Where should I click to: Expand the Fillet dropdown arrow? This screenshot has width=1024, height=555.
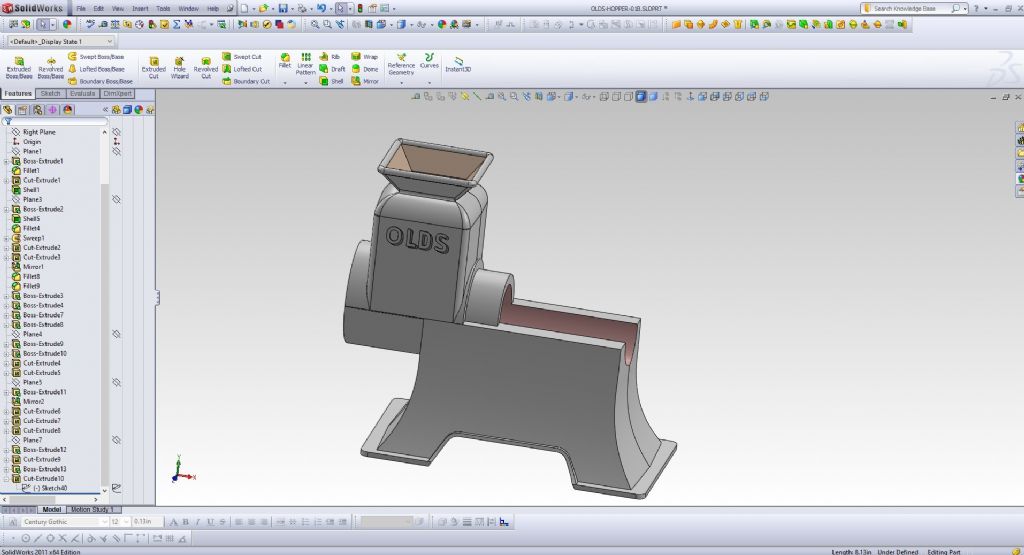pyautogui.click(x=285, y=83)
